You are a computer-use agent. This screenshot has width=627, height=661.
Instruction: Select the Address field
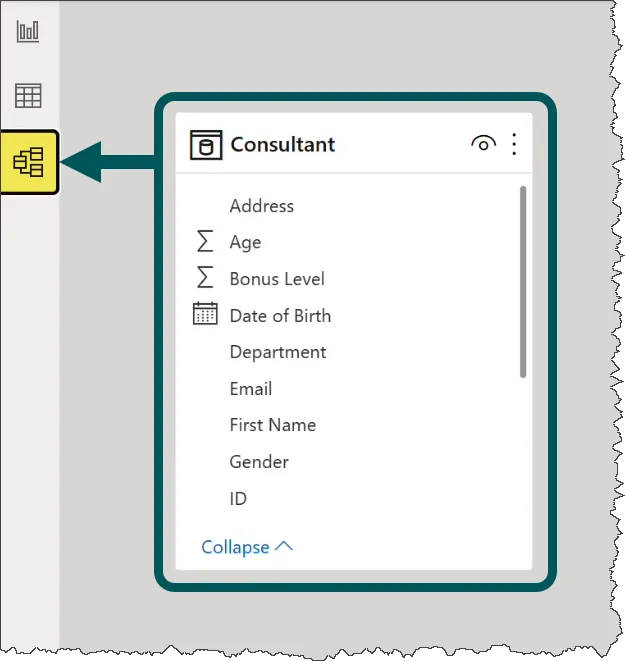(262, 206)
